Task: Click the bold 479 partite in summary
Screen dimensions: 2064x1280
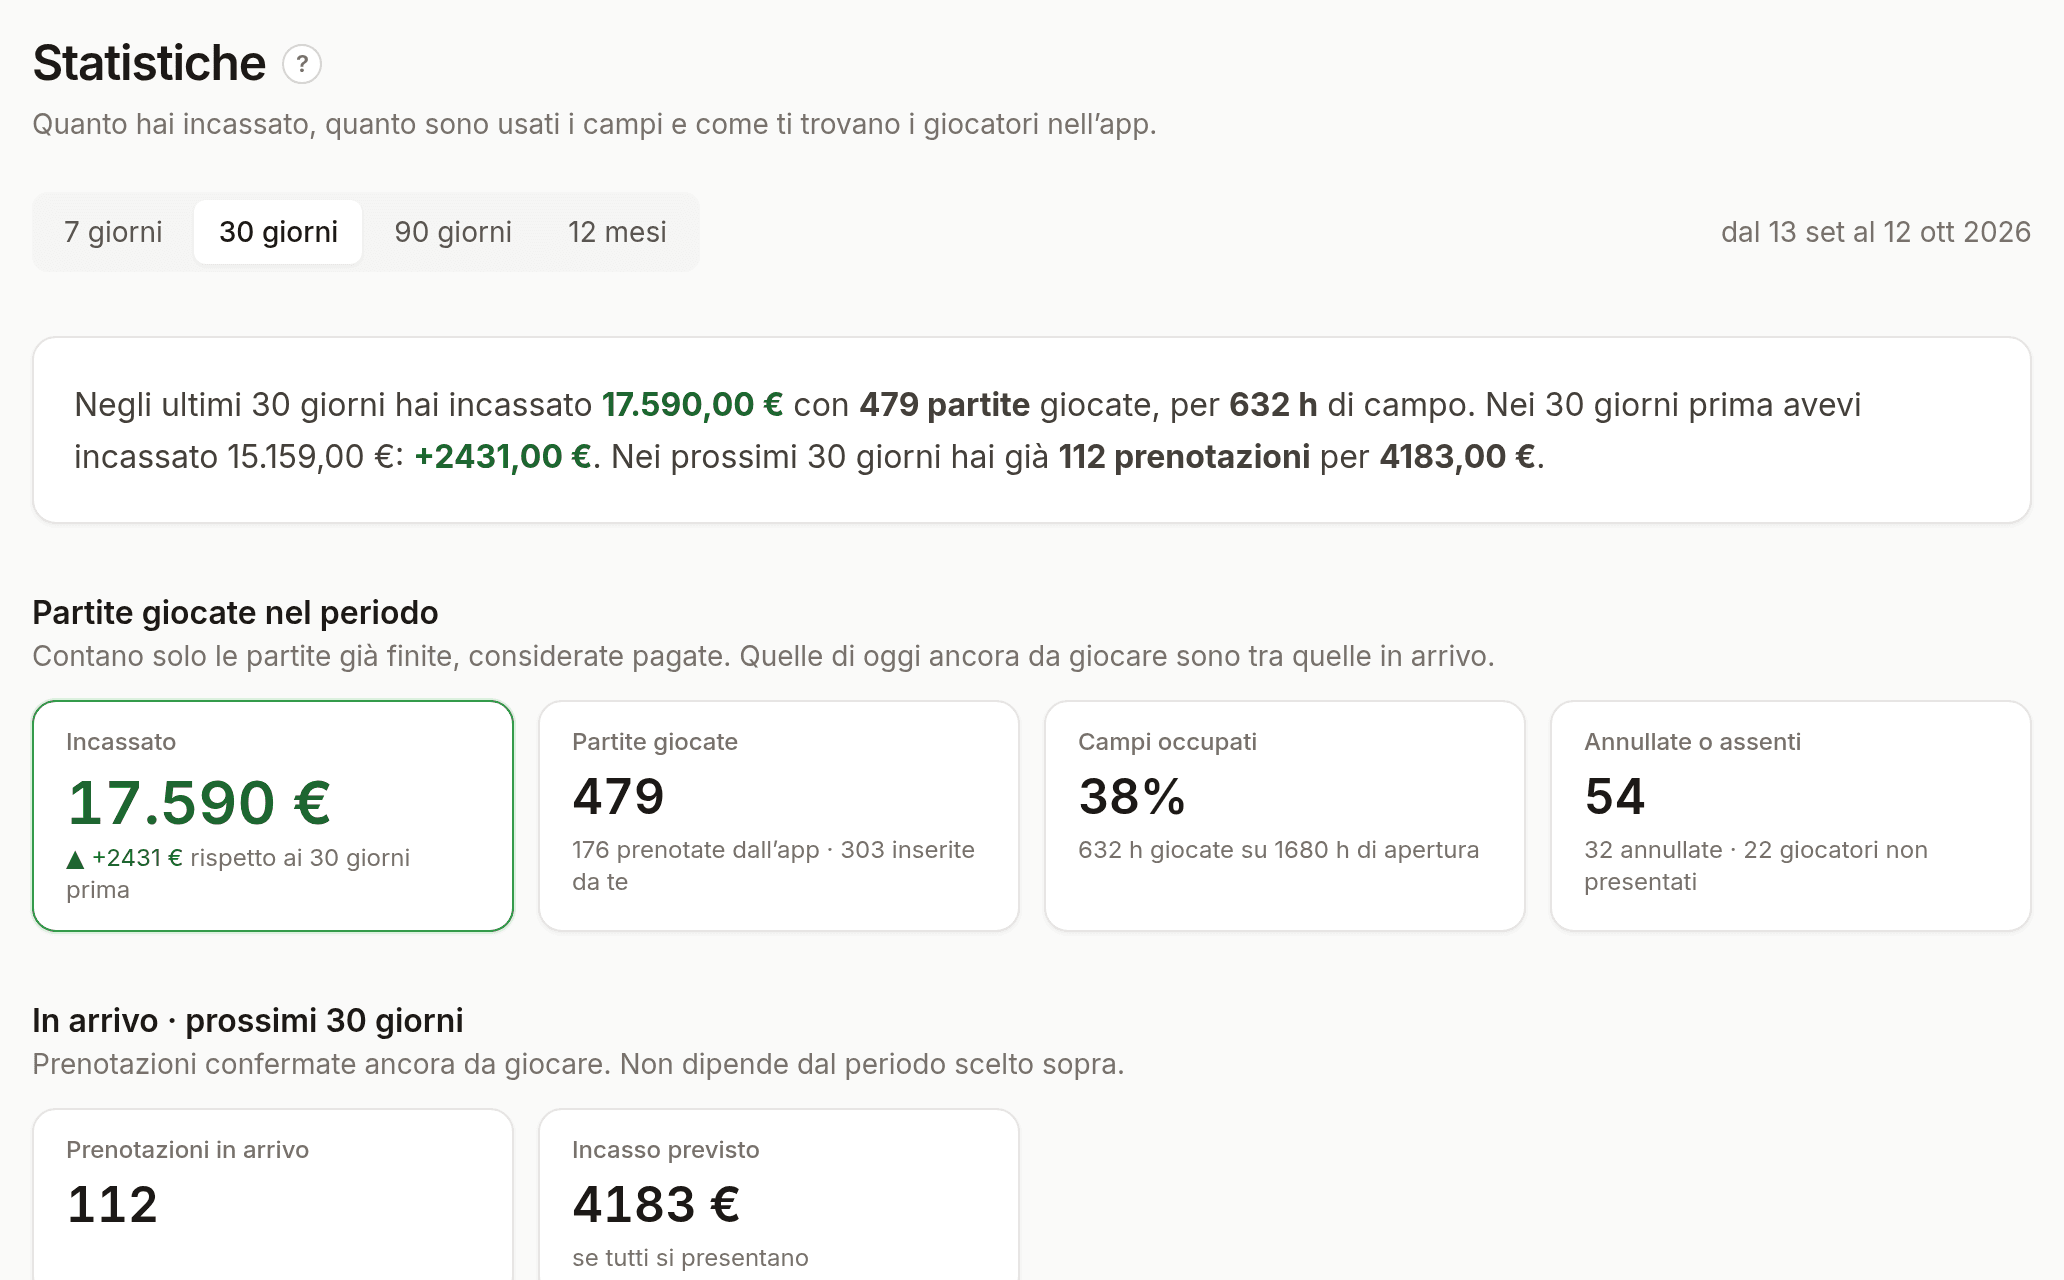Action: [x=944, y=405]
